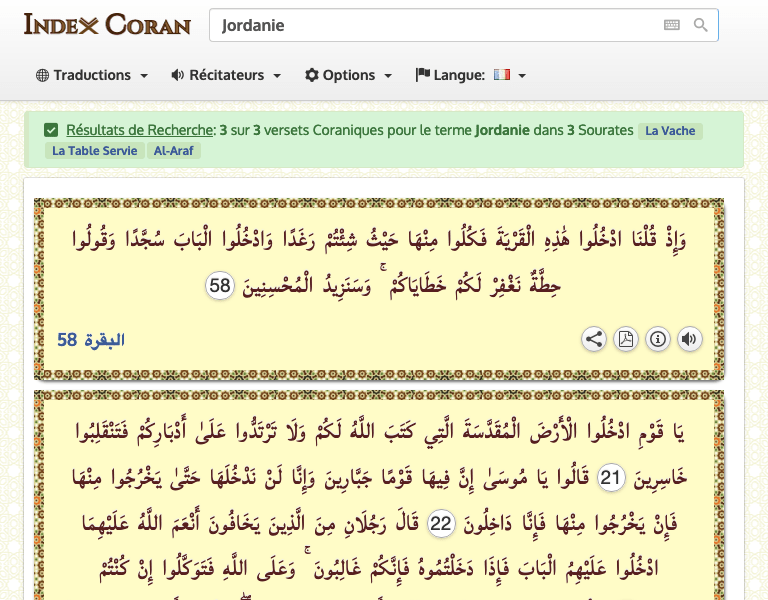Share verse 58 of Al-Baqara
This screenshot has height=600, width=768.
coord(594,339)
